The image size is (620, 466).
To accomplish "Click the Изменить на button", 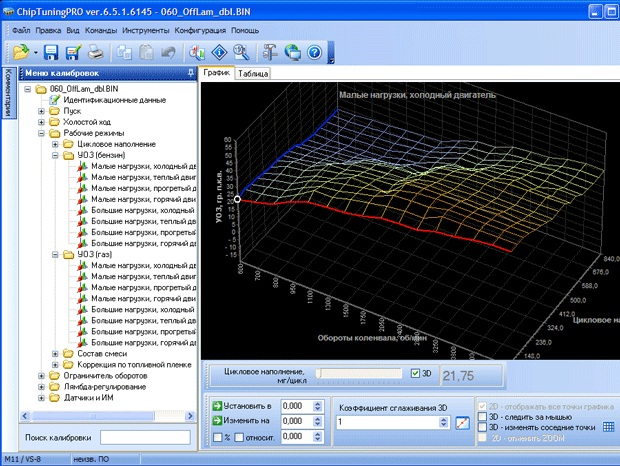I will pos(241,421).
